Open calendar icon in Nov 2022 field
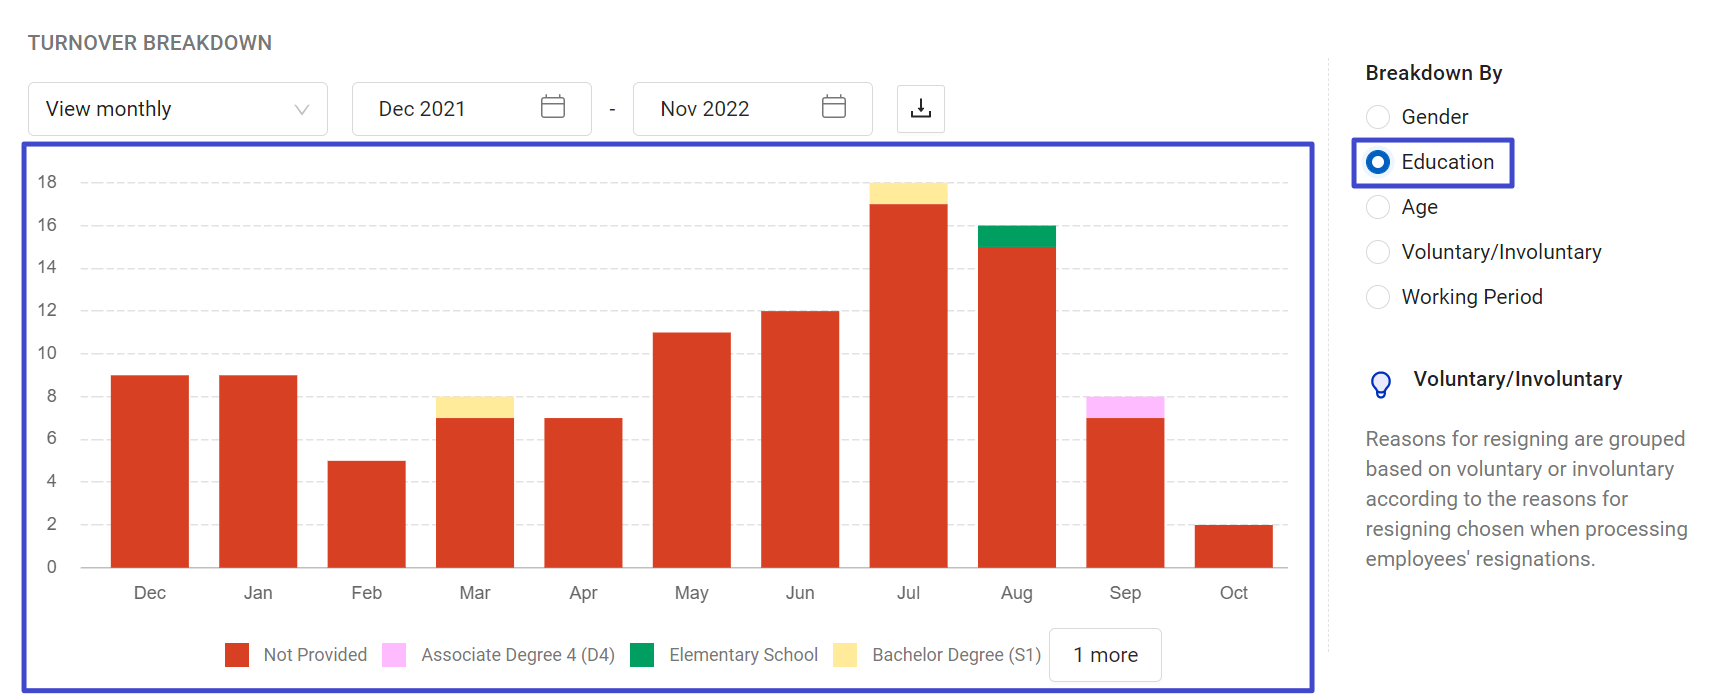Screen dimensions: 1736x700 (x=834, y=107)
